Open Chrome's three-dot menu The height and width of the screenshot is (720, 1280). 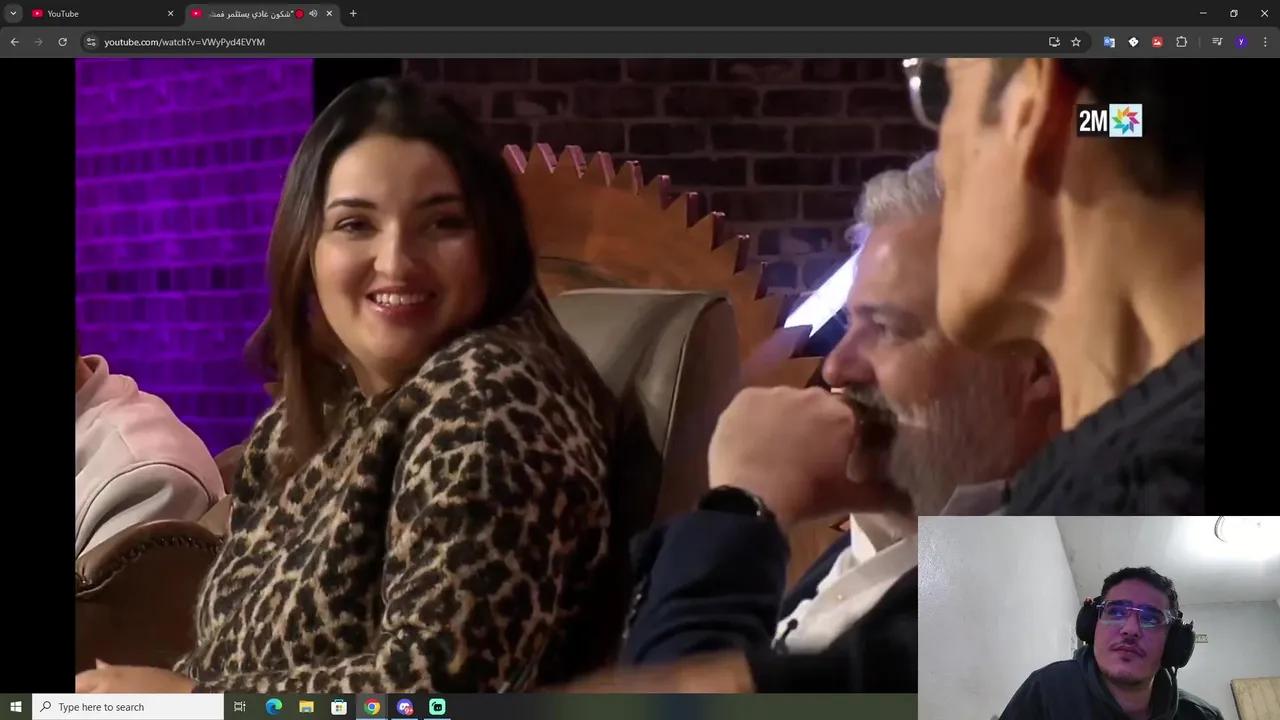click(x=1265, y=42)
